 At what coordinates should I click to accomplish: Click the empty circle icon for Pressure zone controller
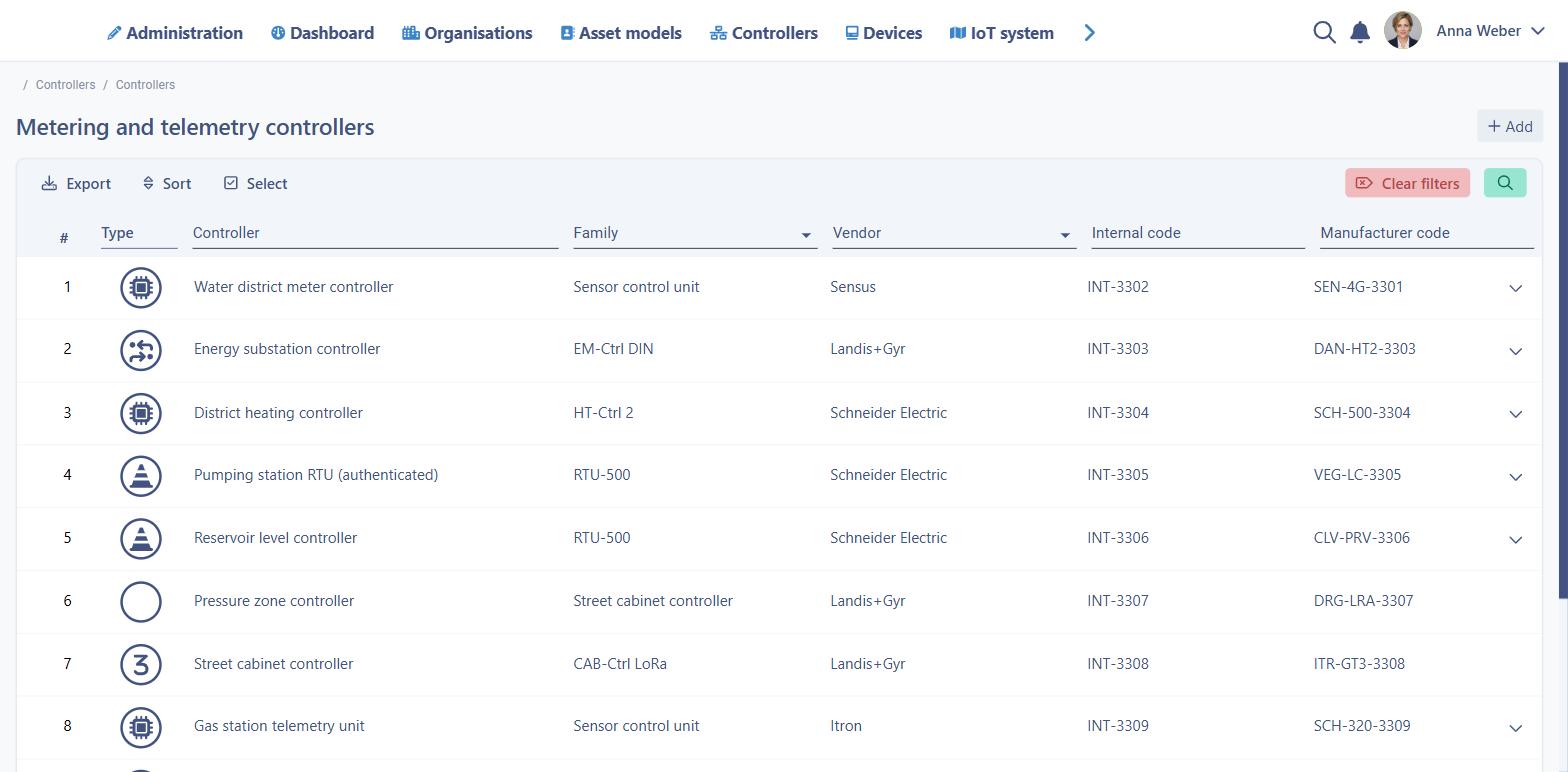141,601
